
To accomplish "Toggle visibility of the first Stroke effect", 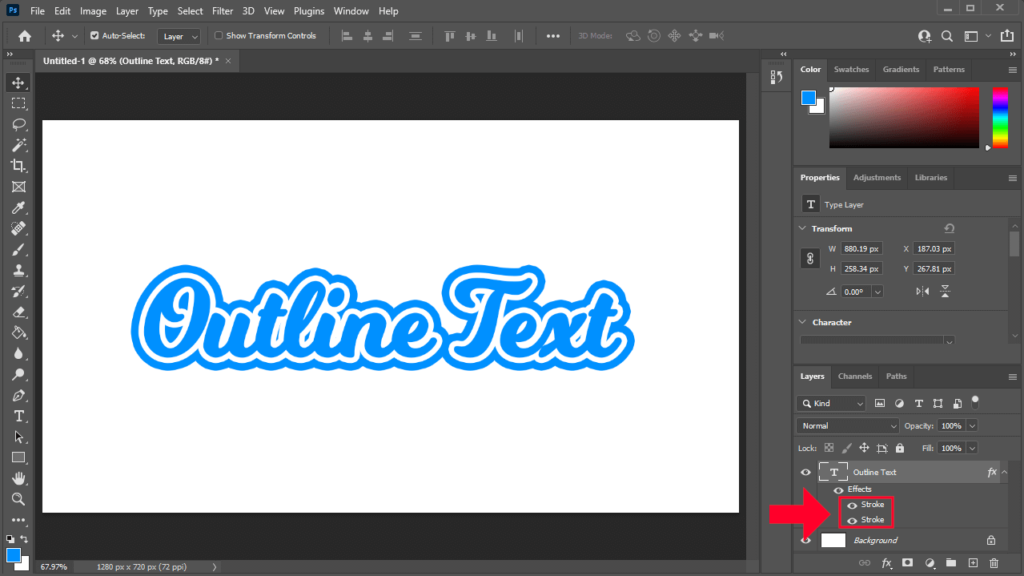I will [852, 504].
